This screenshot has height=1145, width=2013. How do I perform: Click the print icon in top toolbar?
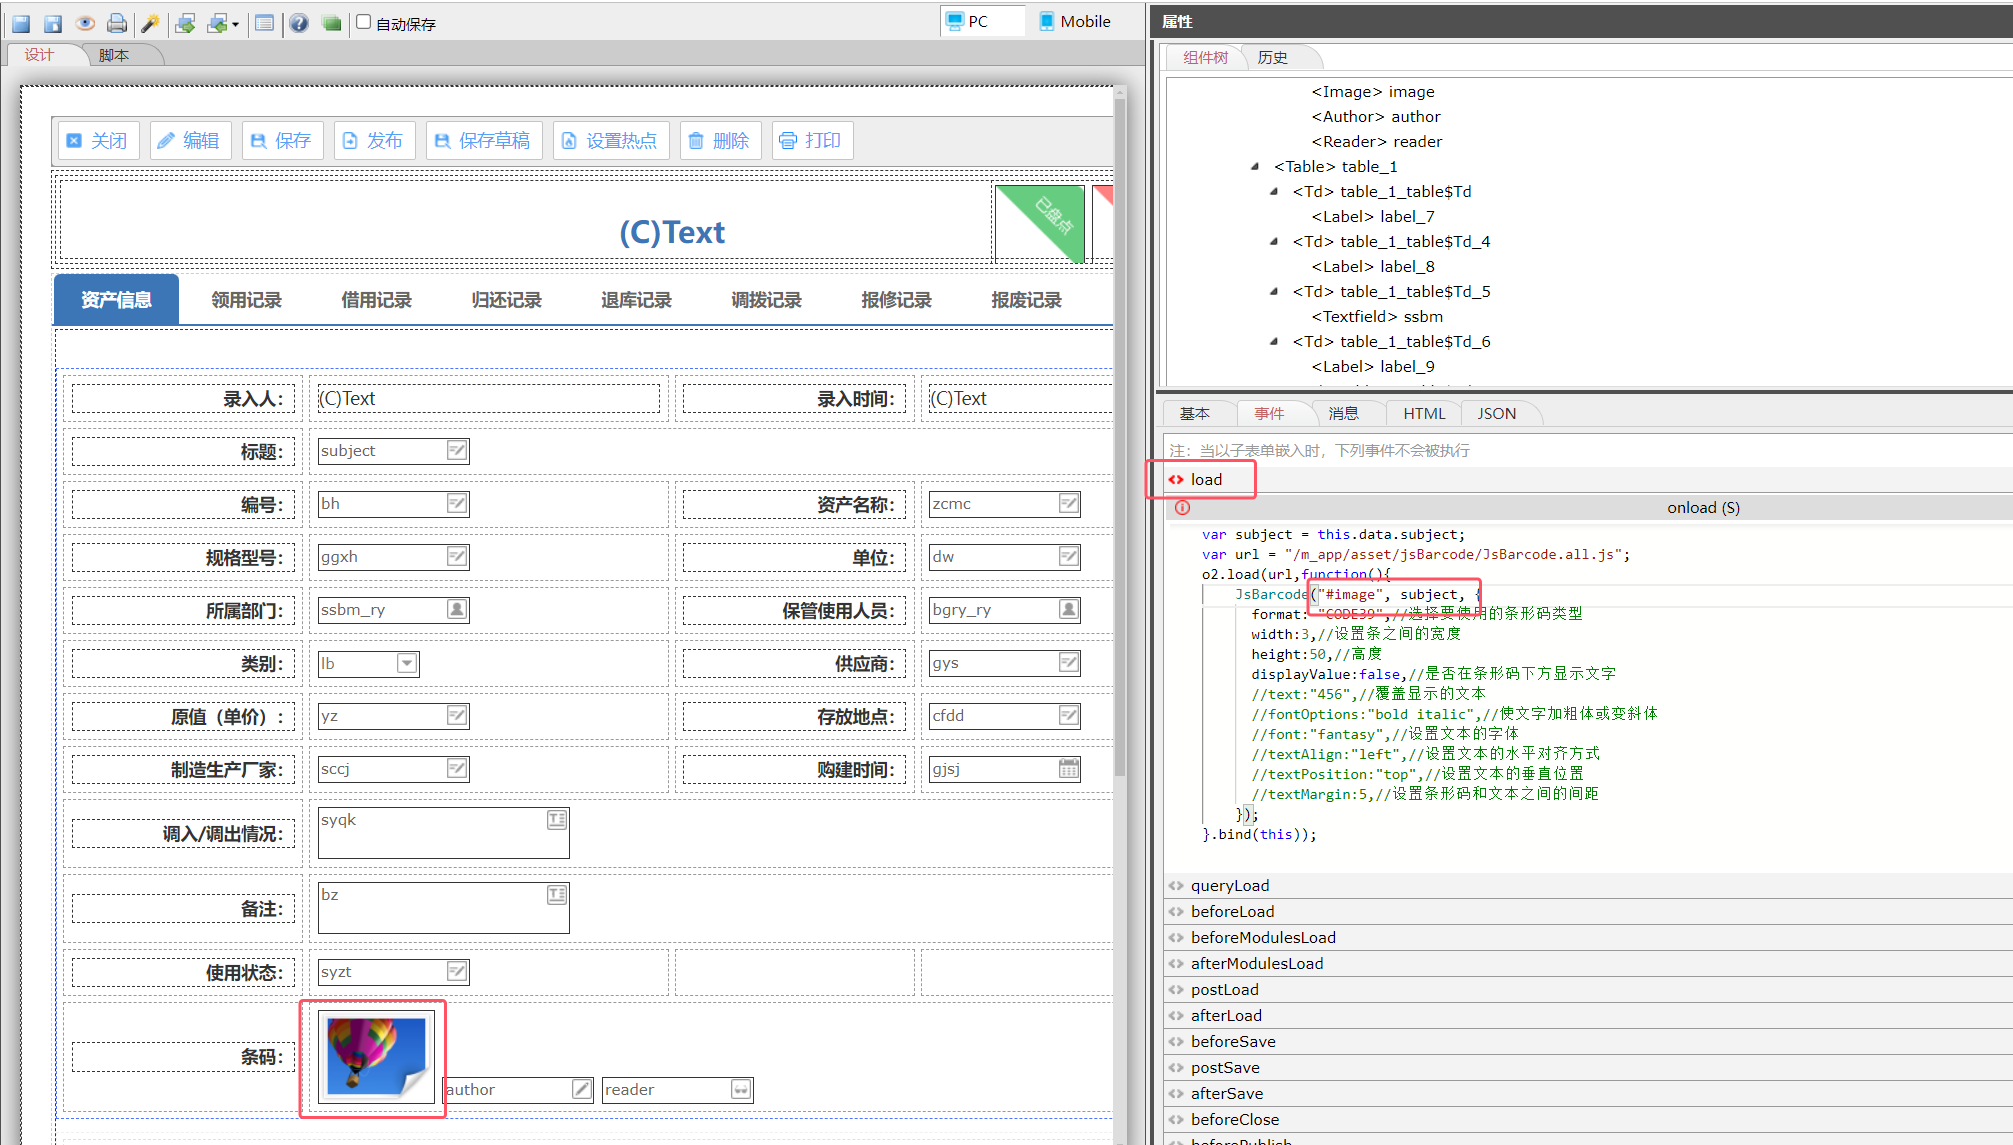(117, 23)
